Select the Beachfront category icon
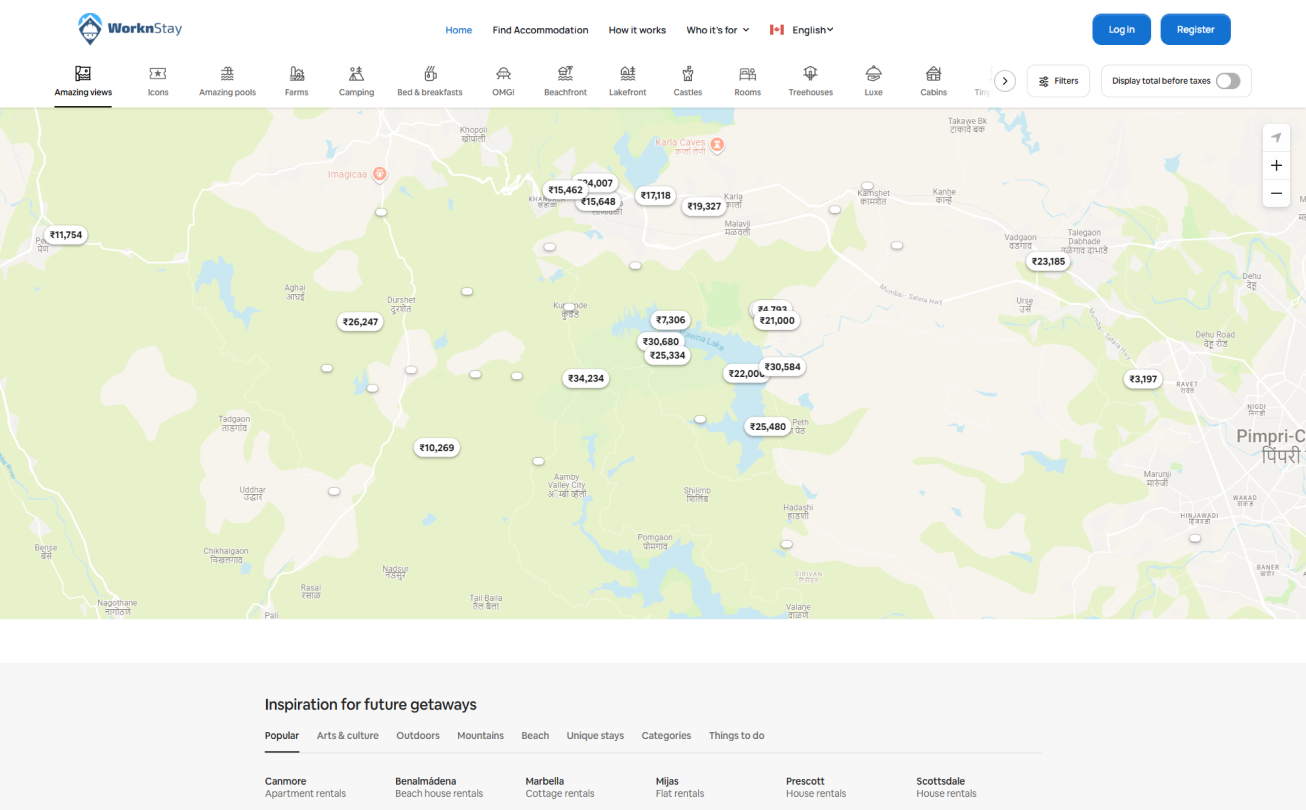The width and height of the screenshot is (1306, 810). click(565, 74)
